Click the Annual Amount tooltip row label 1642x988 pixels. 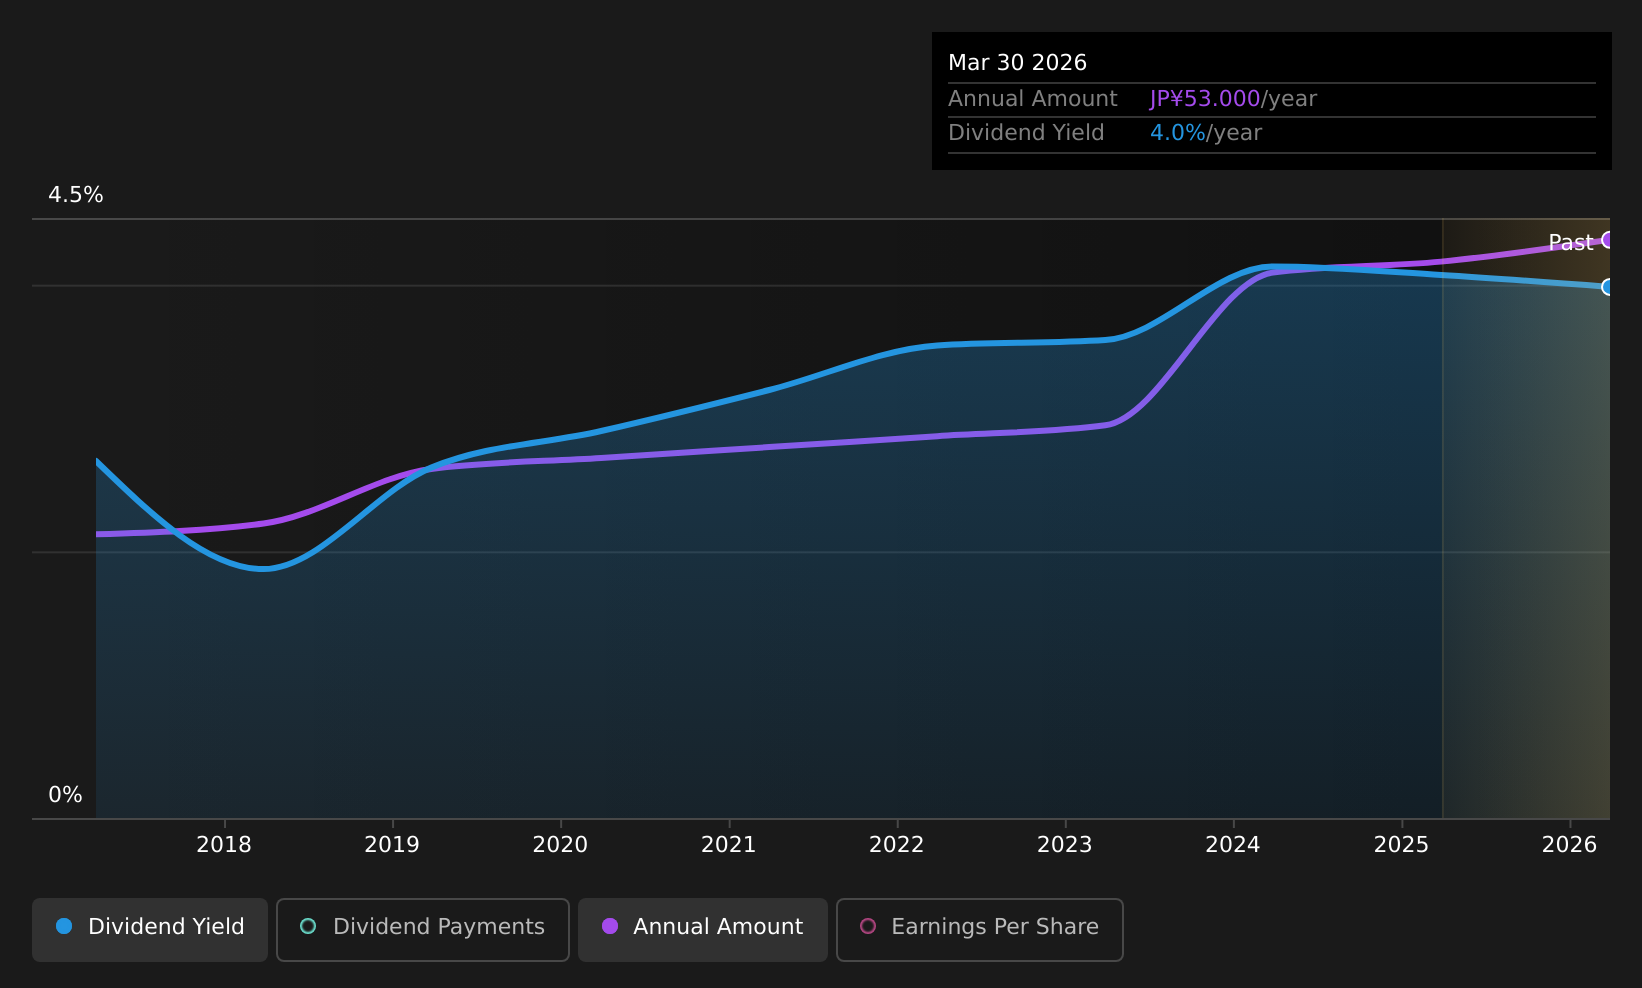click(x=1033, y=99)
